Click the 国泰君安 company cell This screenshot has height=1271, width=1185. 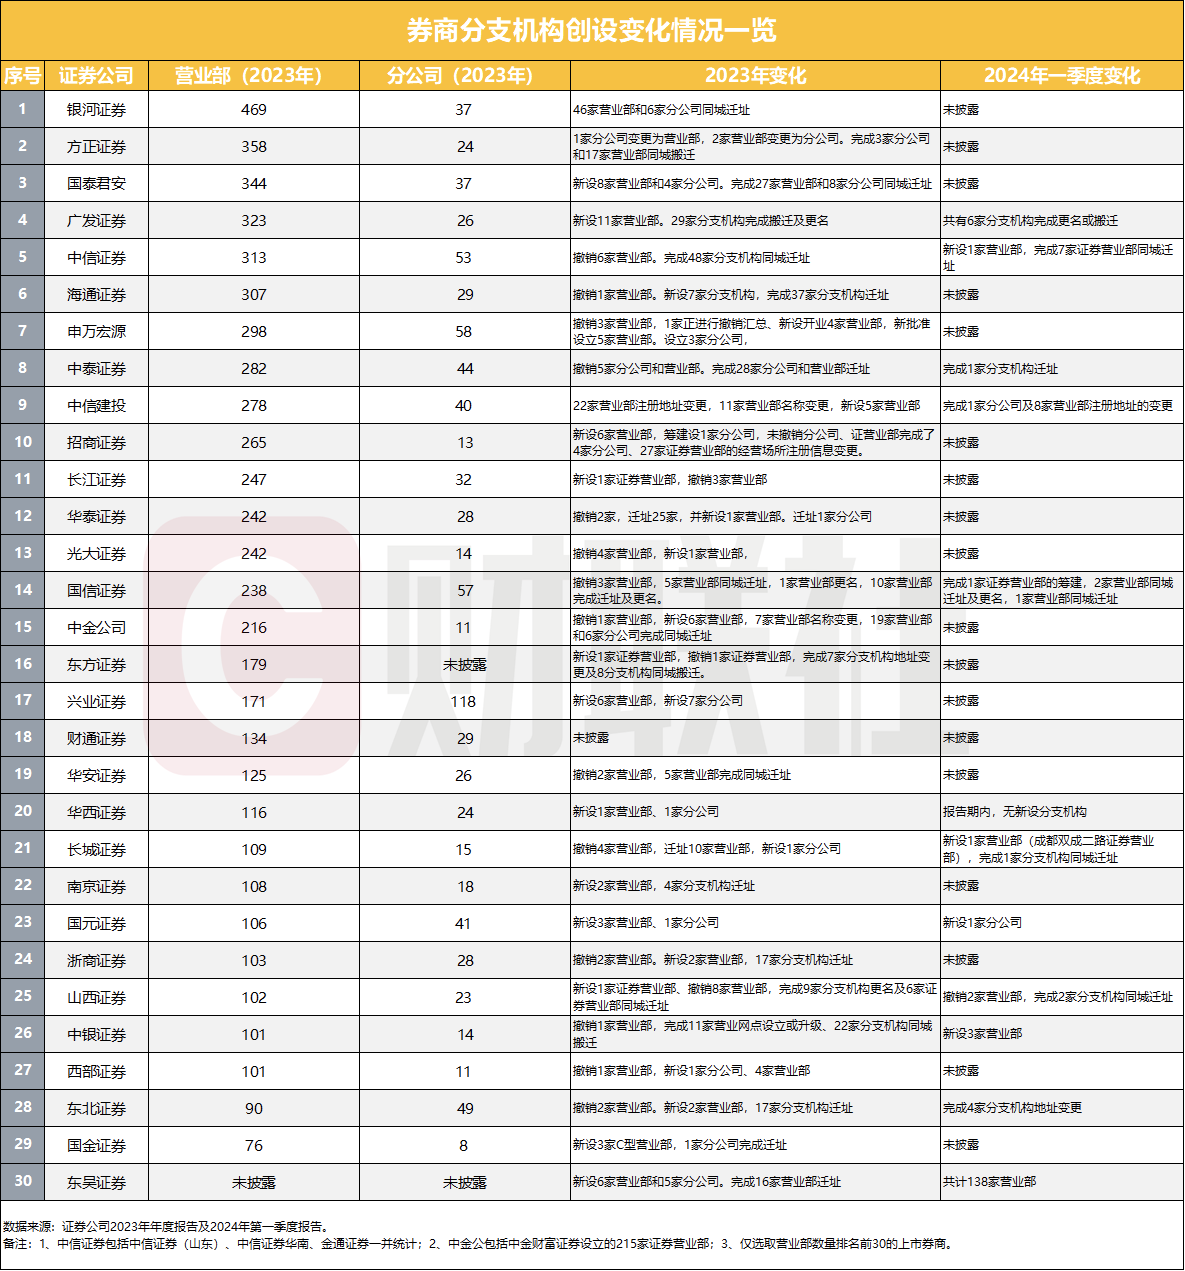pyautogui.click(x=96, y=184)
